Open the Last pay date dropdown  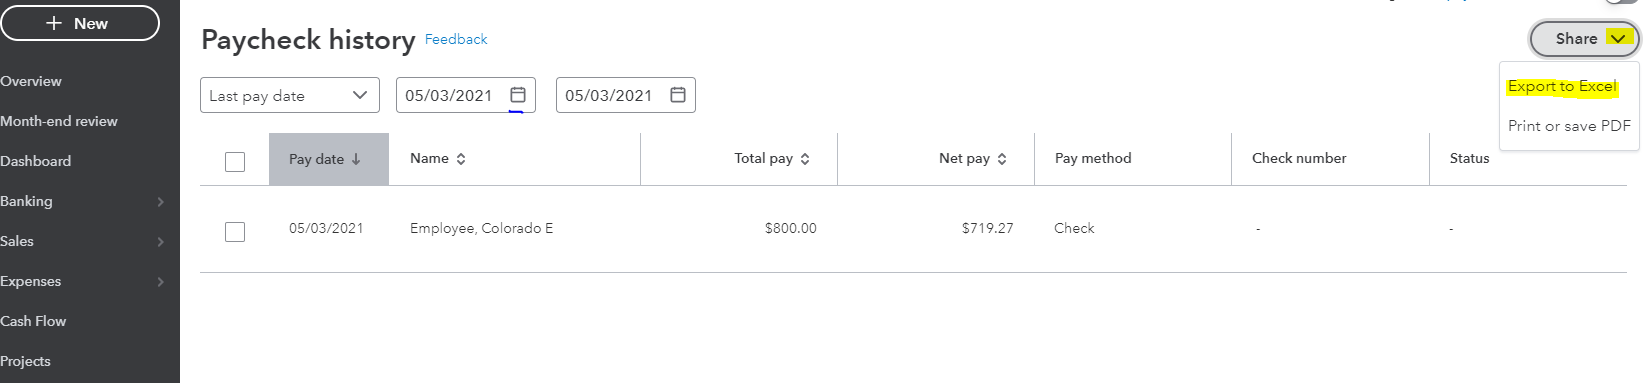point(290,95)
